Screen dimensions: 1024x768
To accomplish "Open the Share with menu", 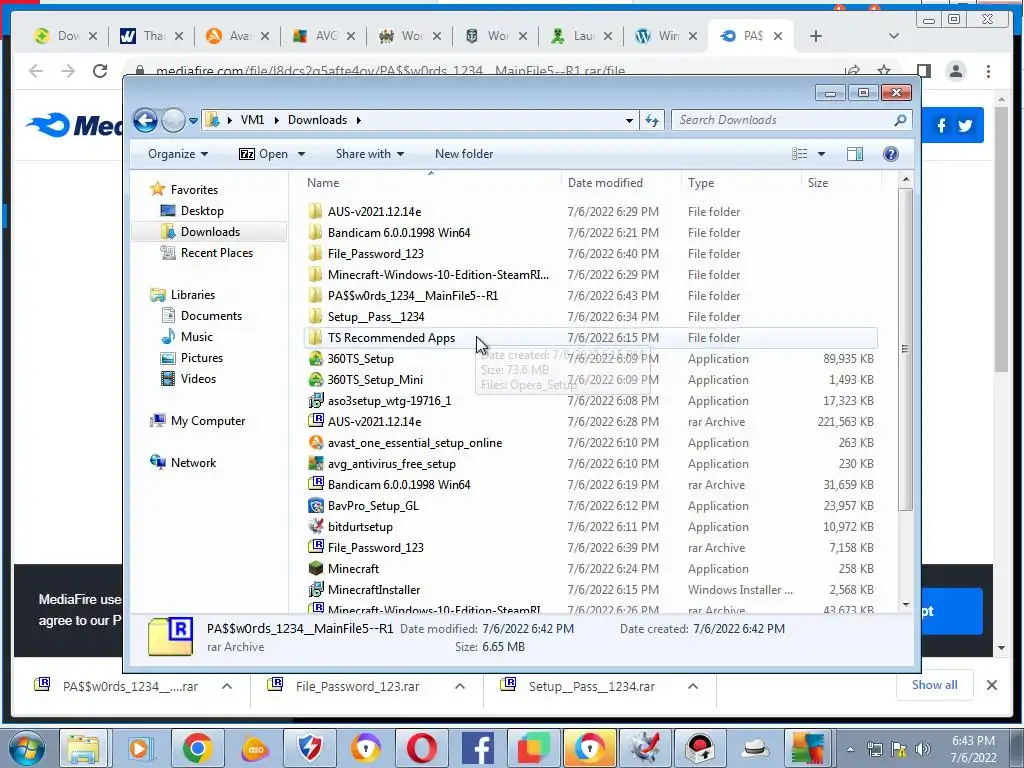I will (370, 154).
